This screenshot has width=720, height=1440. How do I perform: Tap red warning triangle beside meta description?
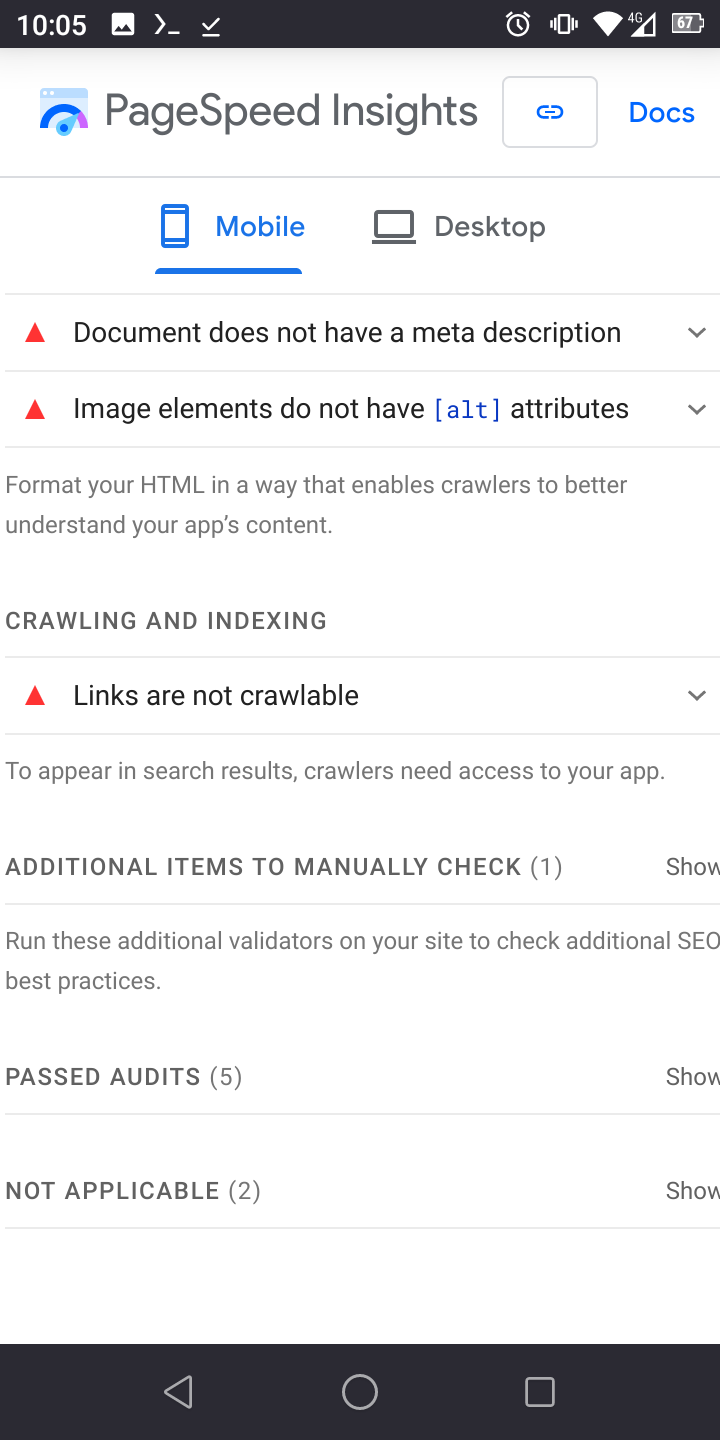pyautogui.click(x=35, y=333)
